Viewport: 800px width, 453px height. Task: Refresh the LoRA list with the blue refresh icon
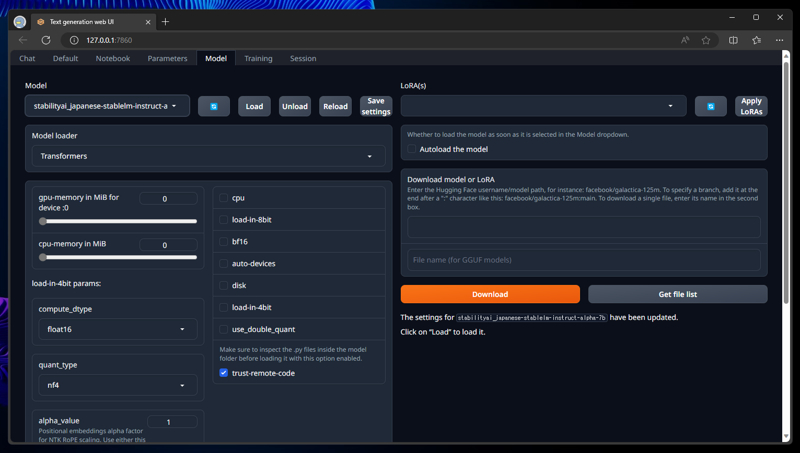point(711,106)
